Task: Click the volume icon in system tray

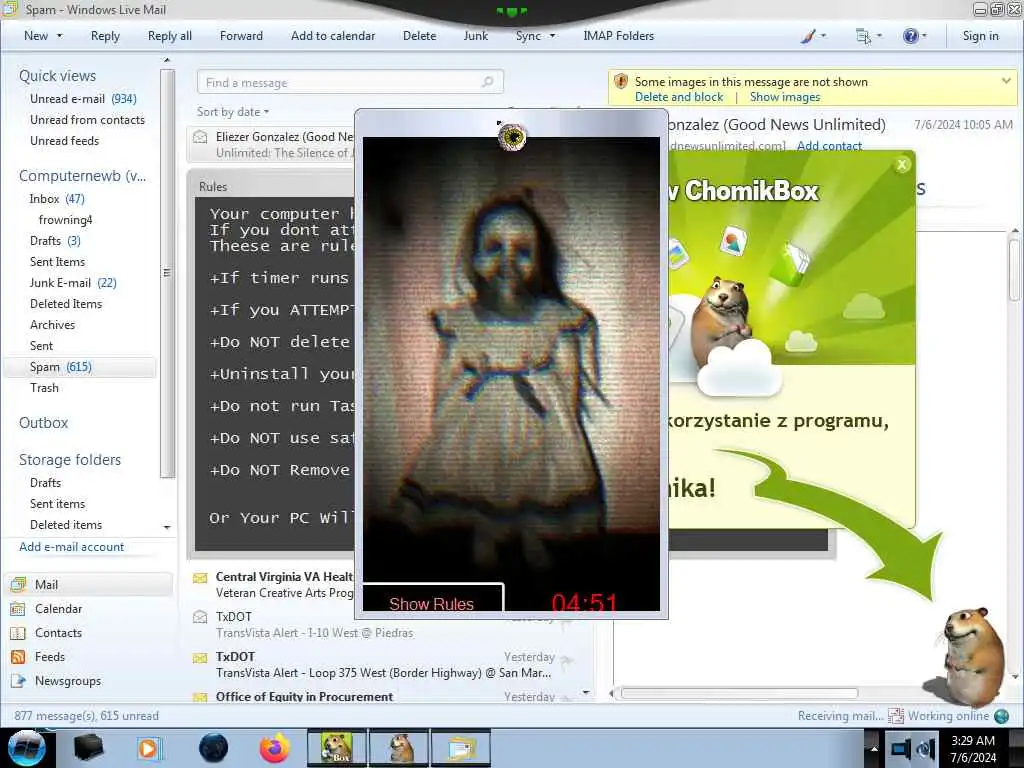Action: tap(925, 748)
